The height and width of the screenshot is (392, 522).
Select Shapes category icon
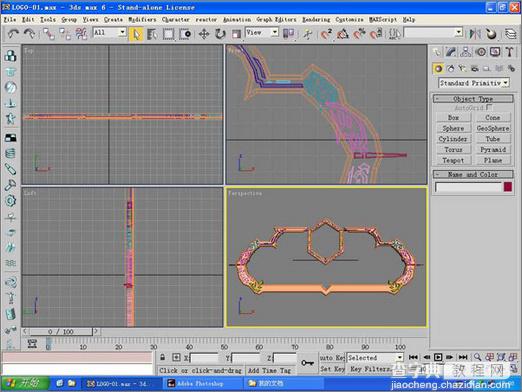450,69
